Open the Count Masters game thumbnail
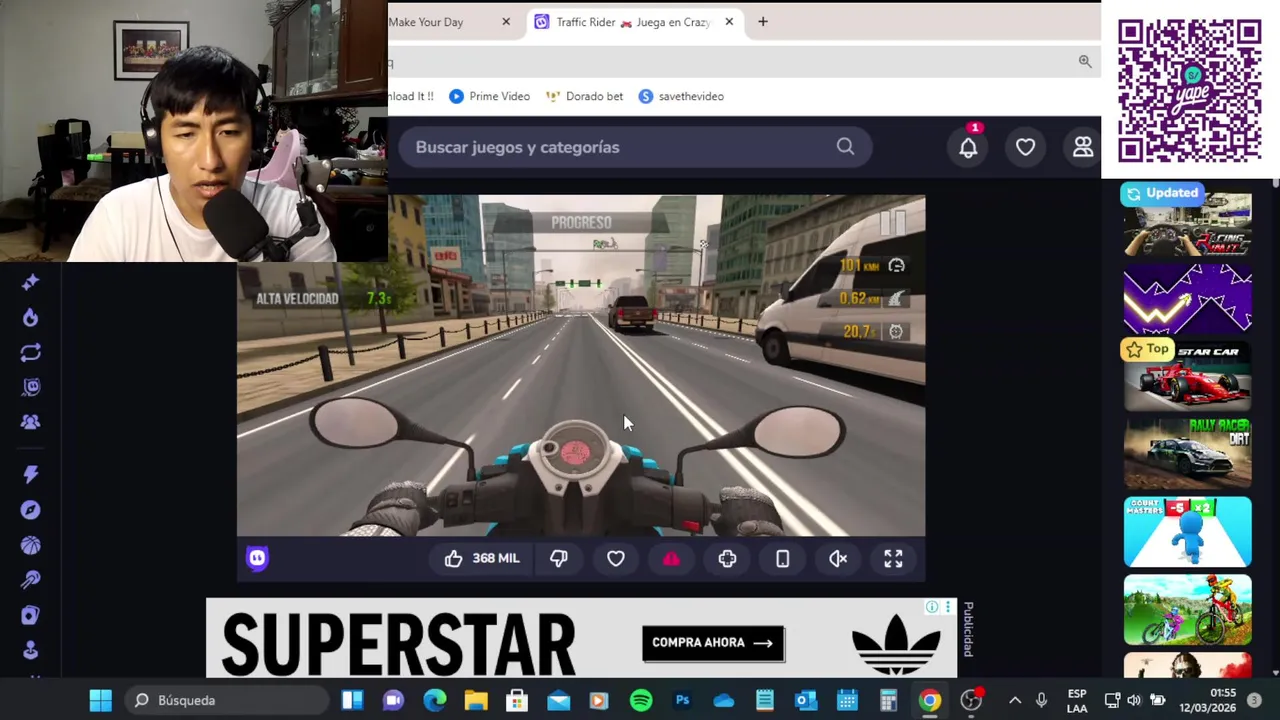Screen dimensions: 1280x720 click(1187, 531)
